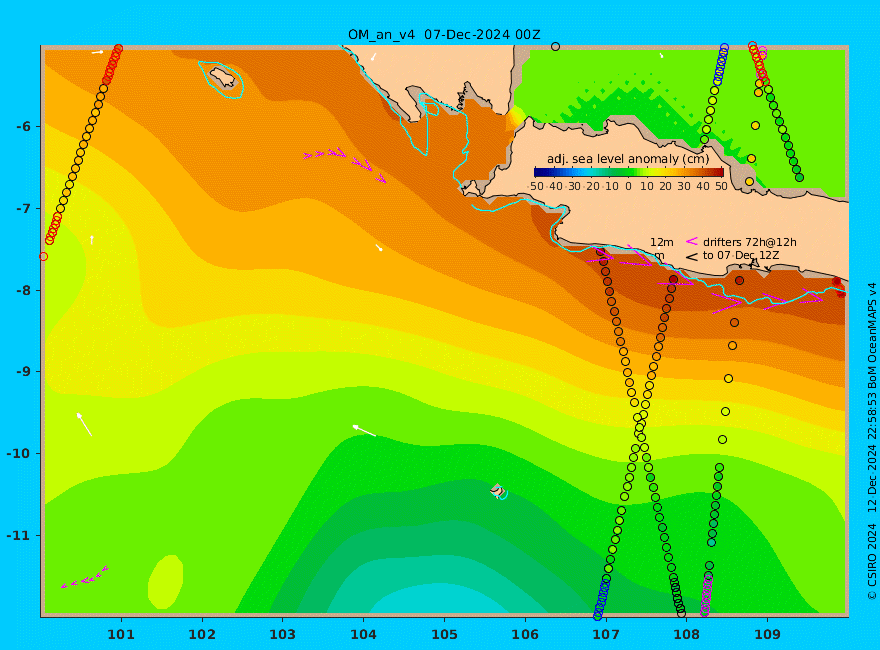880x650 pixels.
Task: Click the magenta drifter arrowhead symbol in the legend
Action: click(692, 241)
